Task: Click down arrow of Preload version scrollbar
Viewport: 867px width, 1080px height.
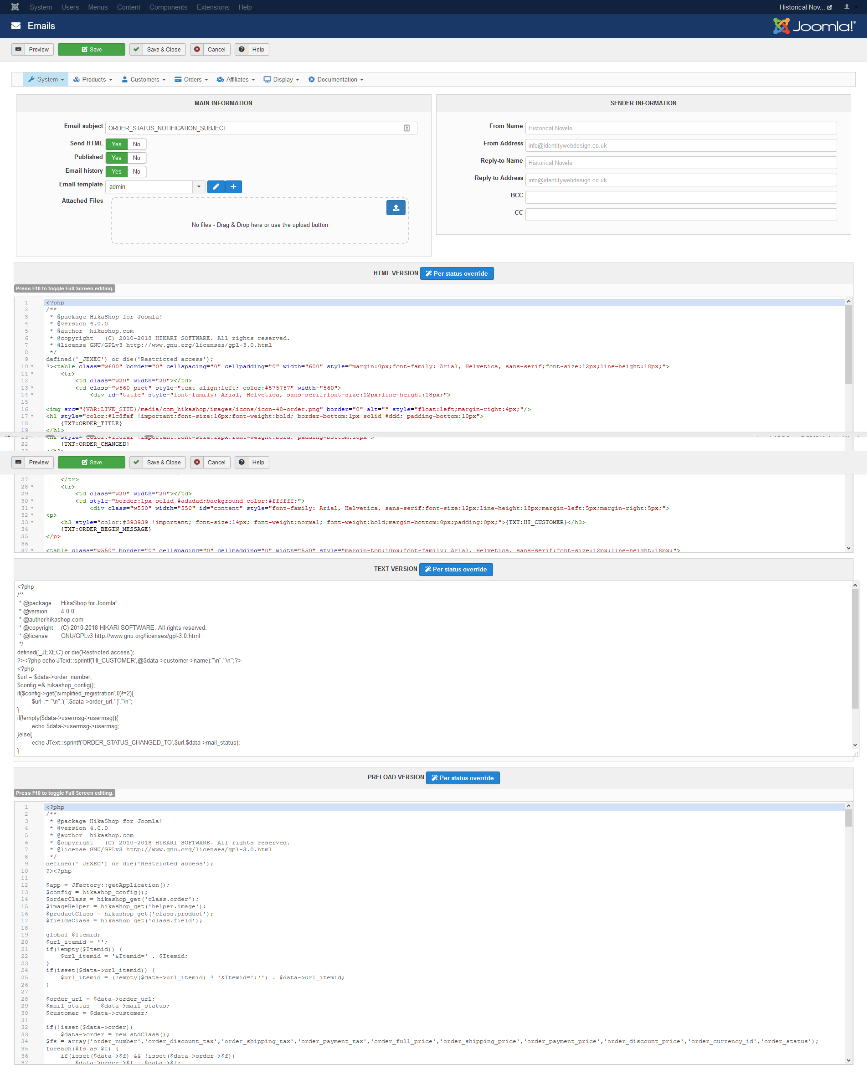Action: pos(848,1061)
